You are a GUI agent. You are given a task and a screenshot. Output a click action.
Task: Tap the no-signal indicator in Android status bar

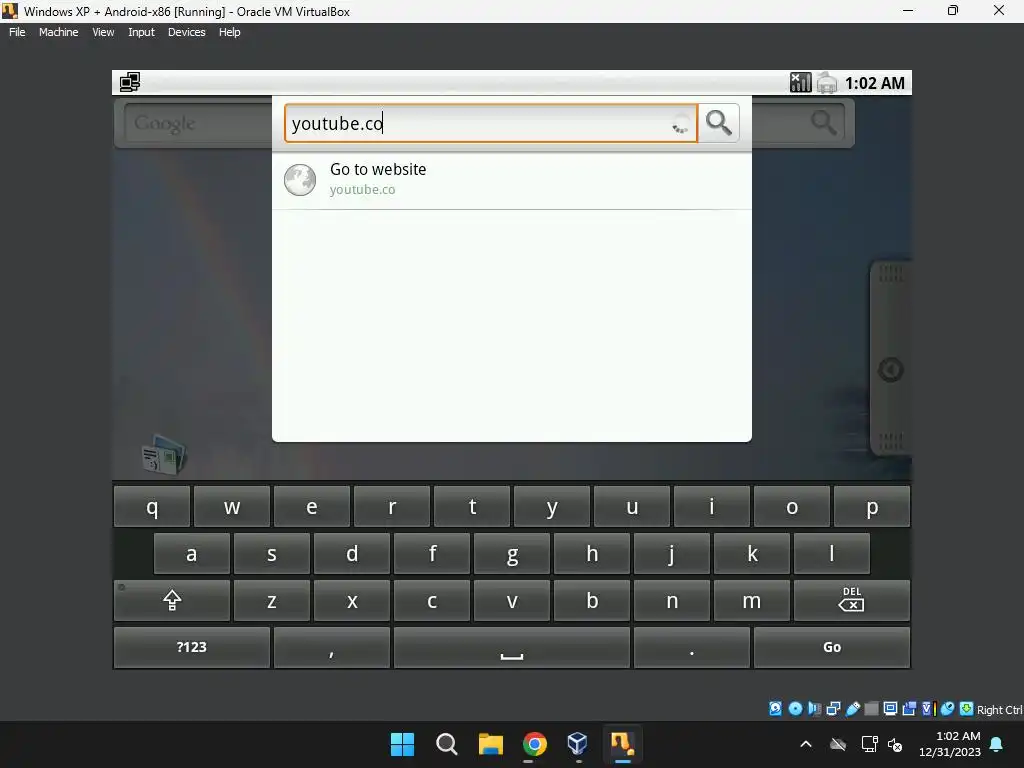point(801,82)
